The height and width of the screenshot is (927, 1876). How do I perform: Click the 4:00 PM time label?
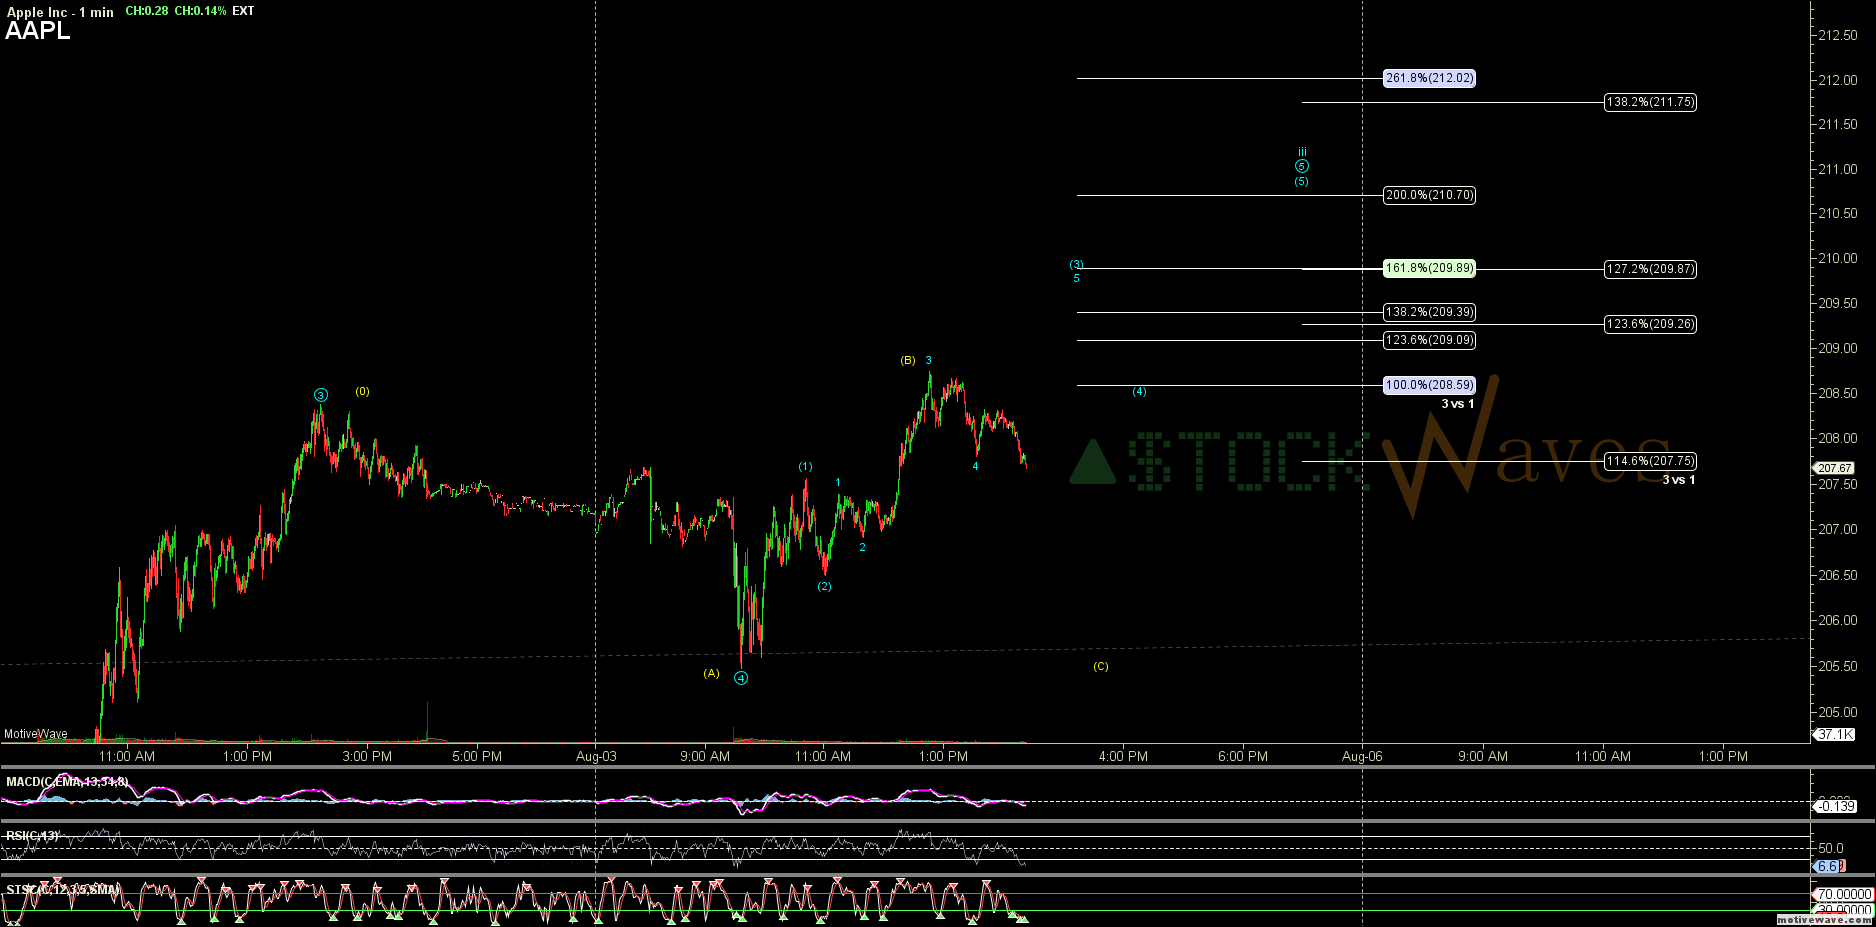[x=1123, y=756]
